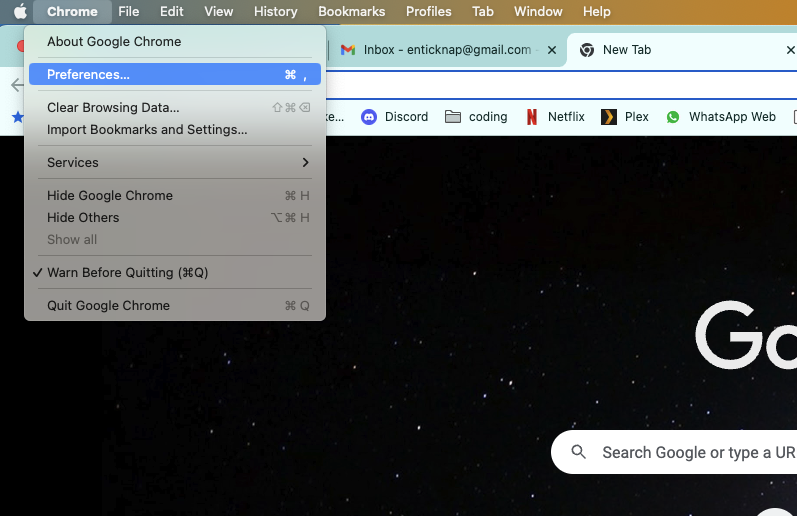Open the Help menu
The image size is (797, 516).
pyautogui.click(x=596, y=11)
